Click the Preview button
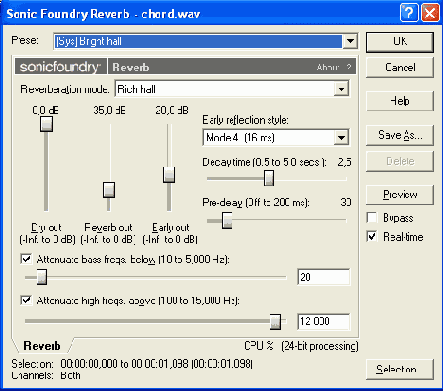 [x=400, y=194]
